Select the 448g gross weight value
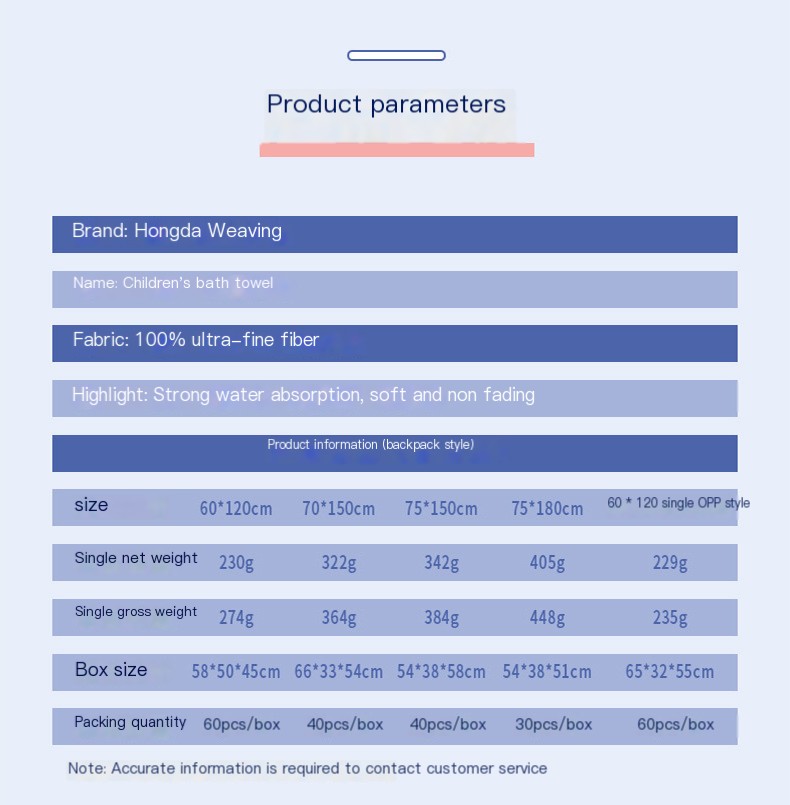The height and width of the screenshot is (805, 790). click(547, 617)
